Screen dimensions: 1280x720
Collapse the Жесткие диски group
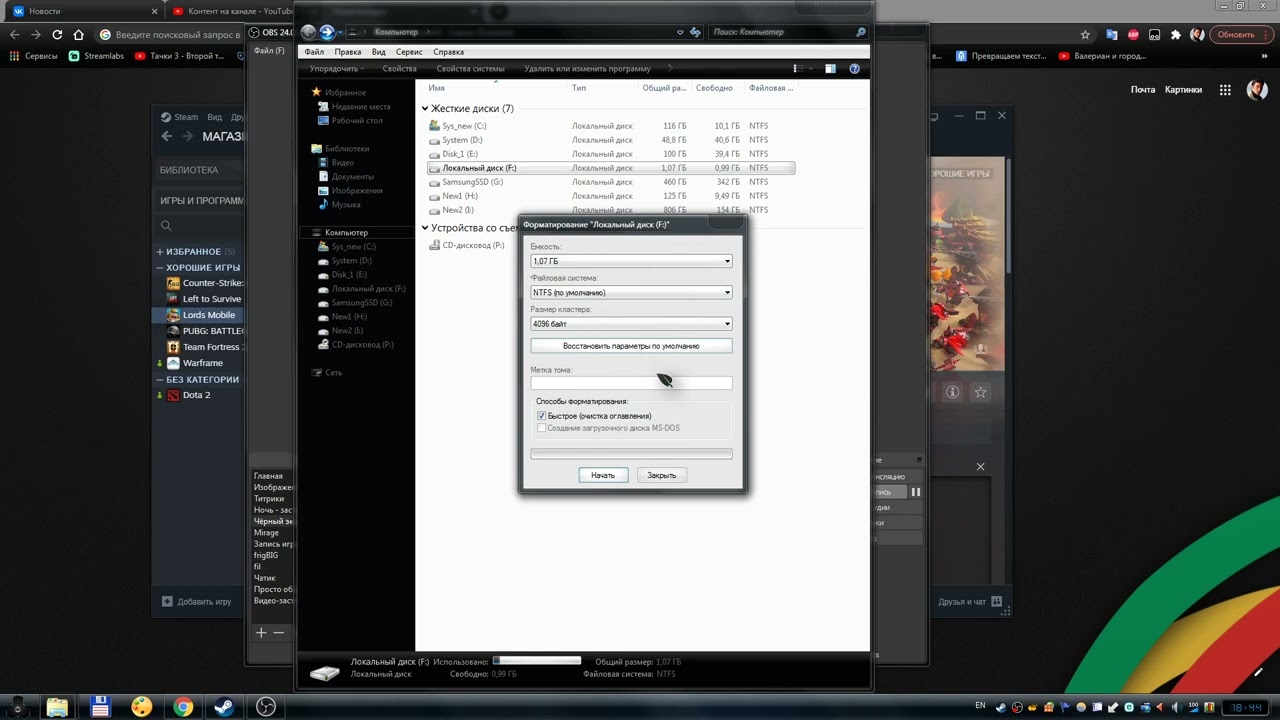425,108
